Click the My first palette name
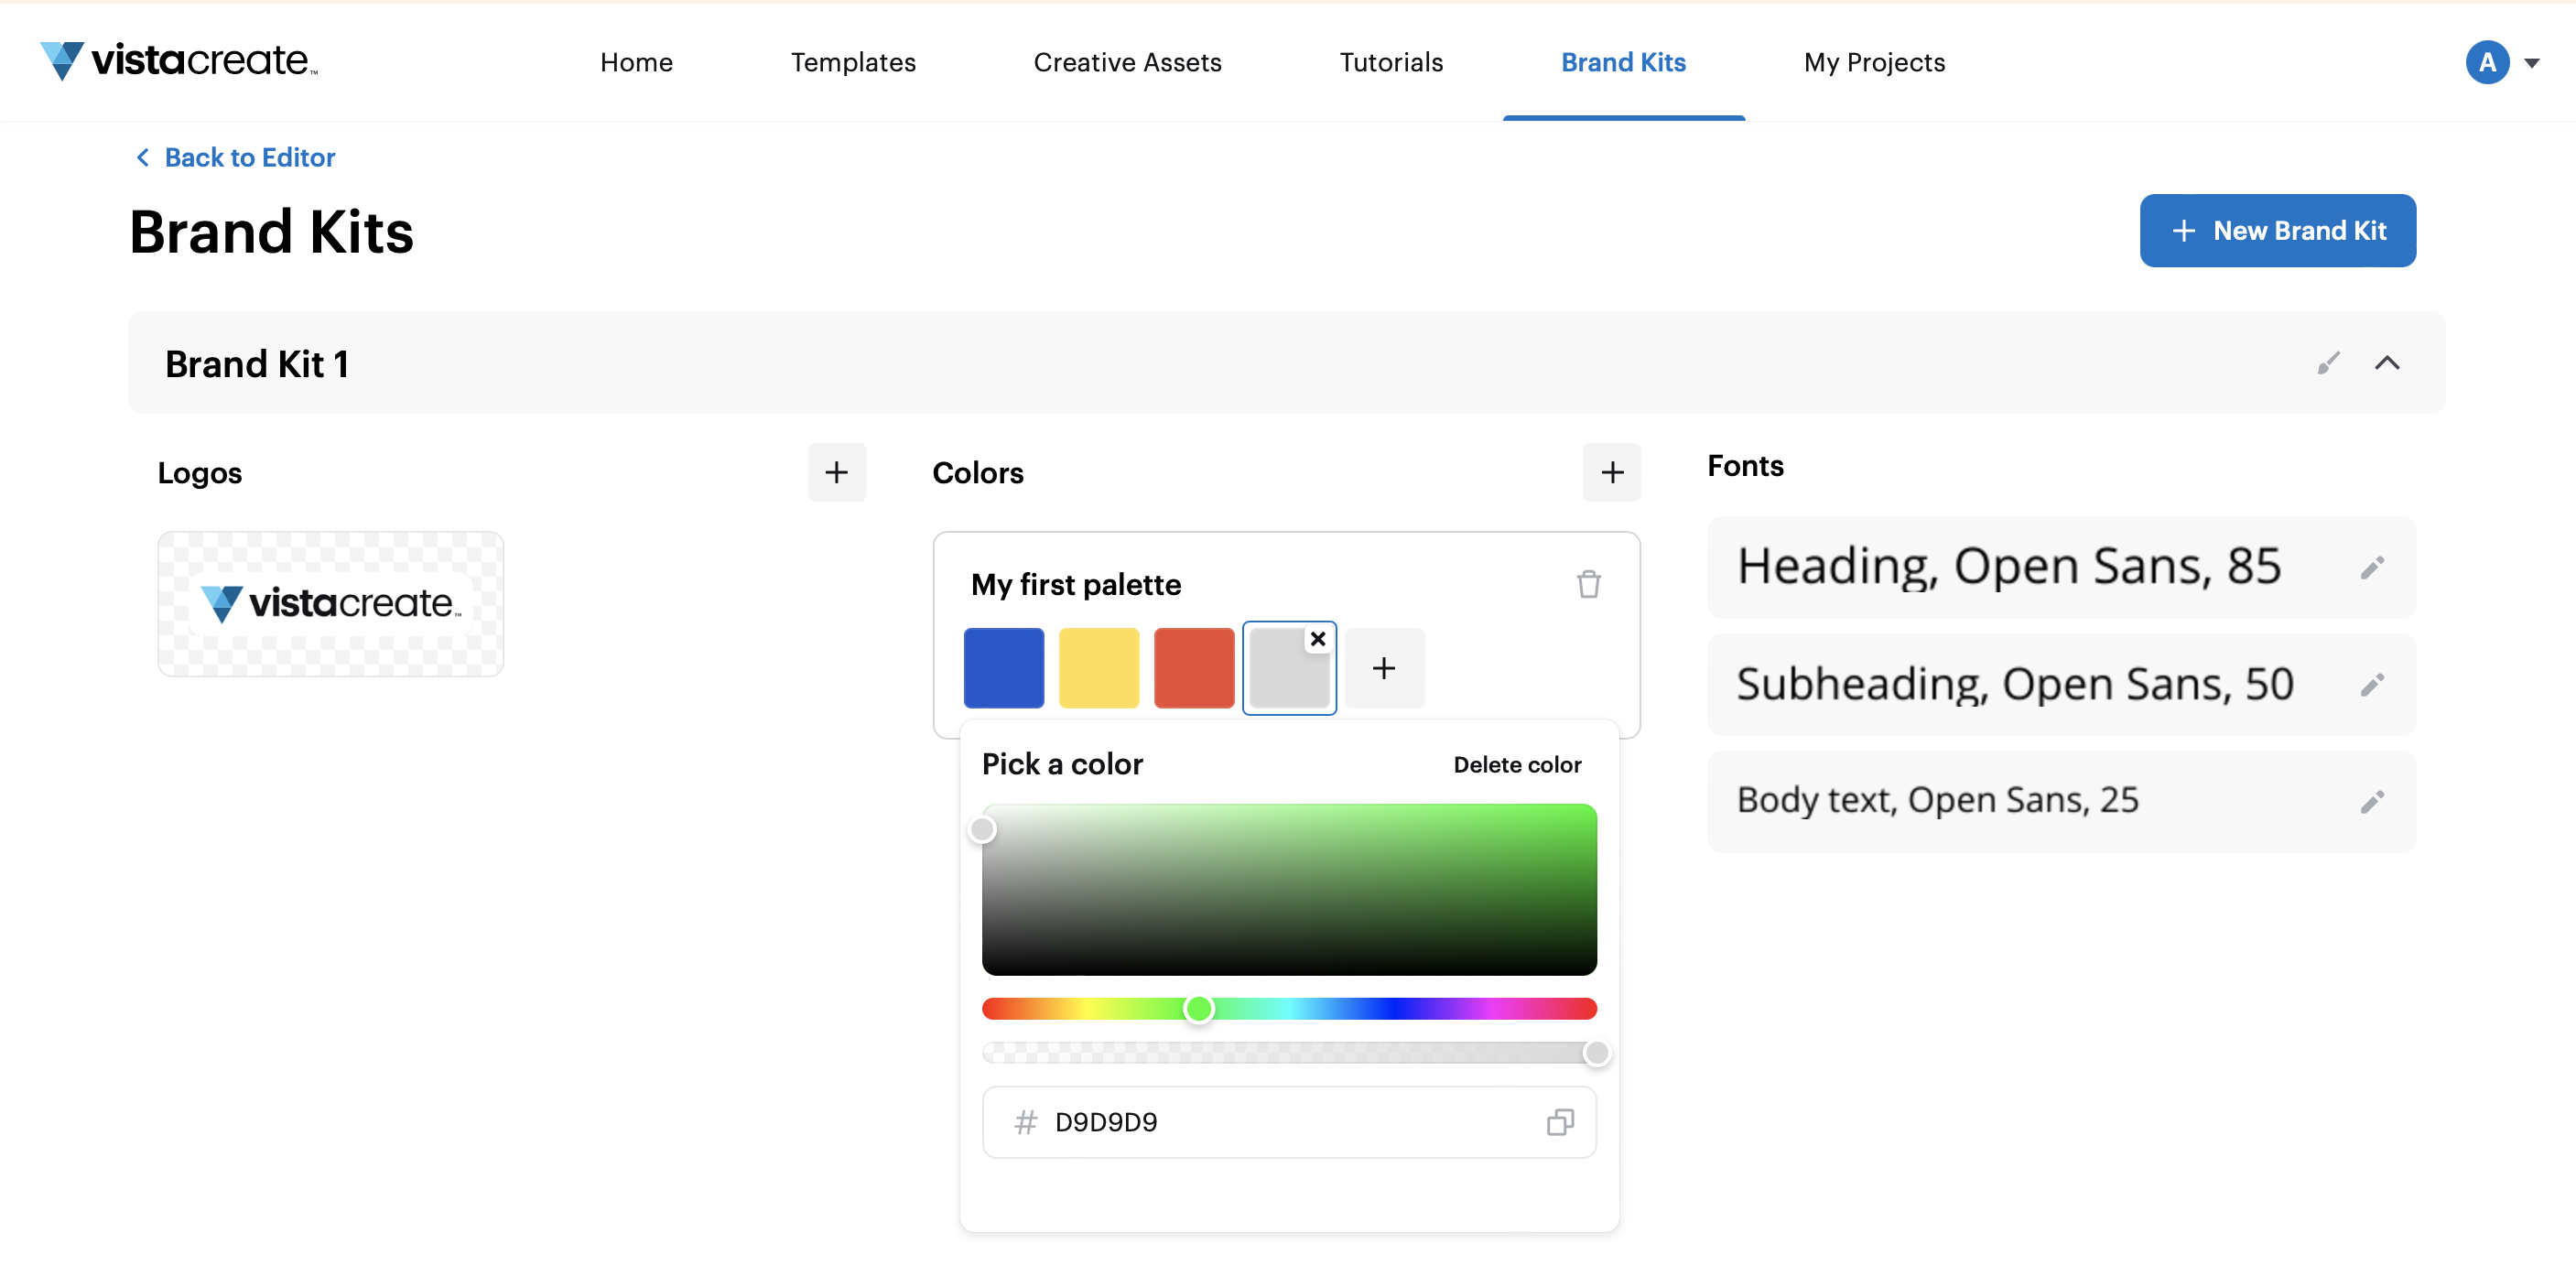Screen dimensions: 2576x1287 [1076, 584]
